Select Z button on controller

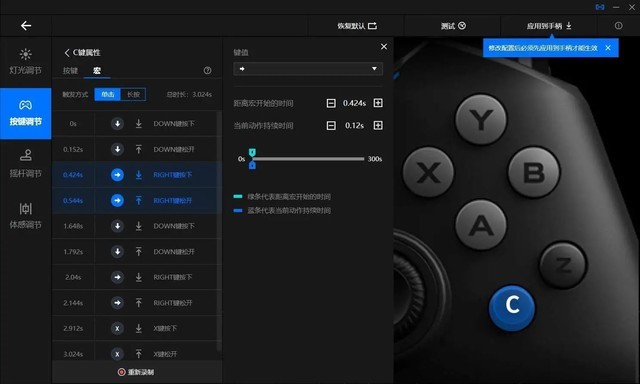[x=563, y=265]
